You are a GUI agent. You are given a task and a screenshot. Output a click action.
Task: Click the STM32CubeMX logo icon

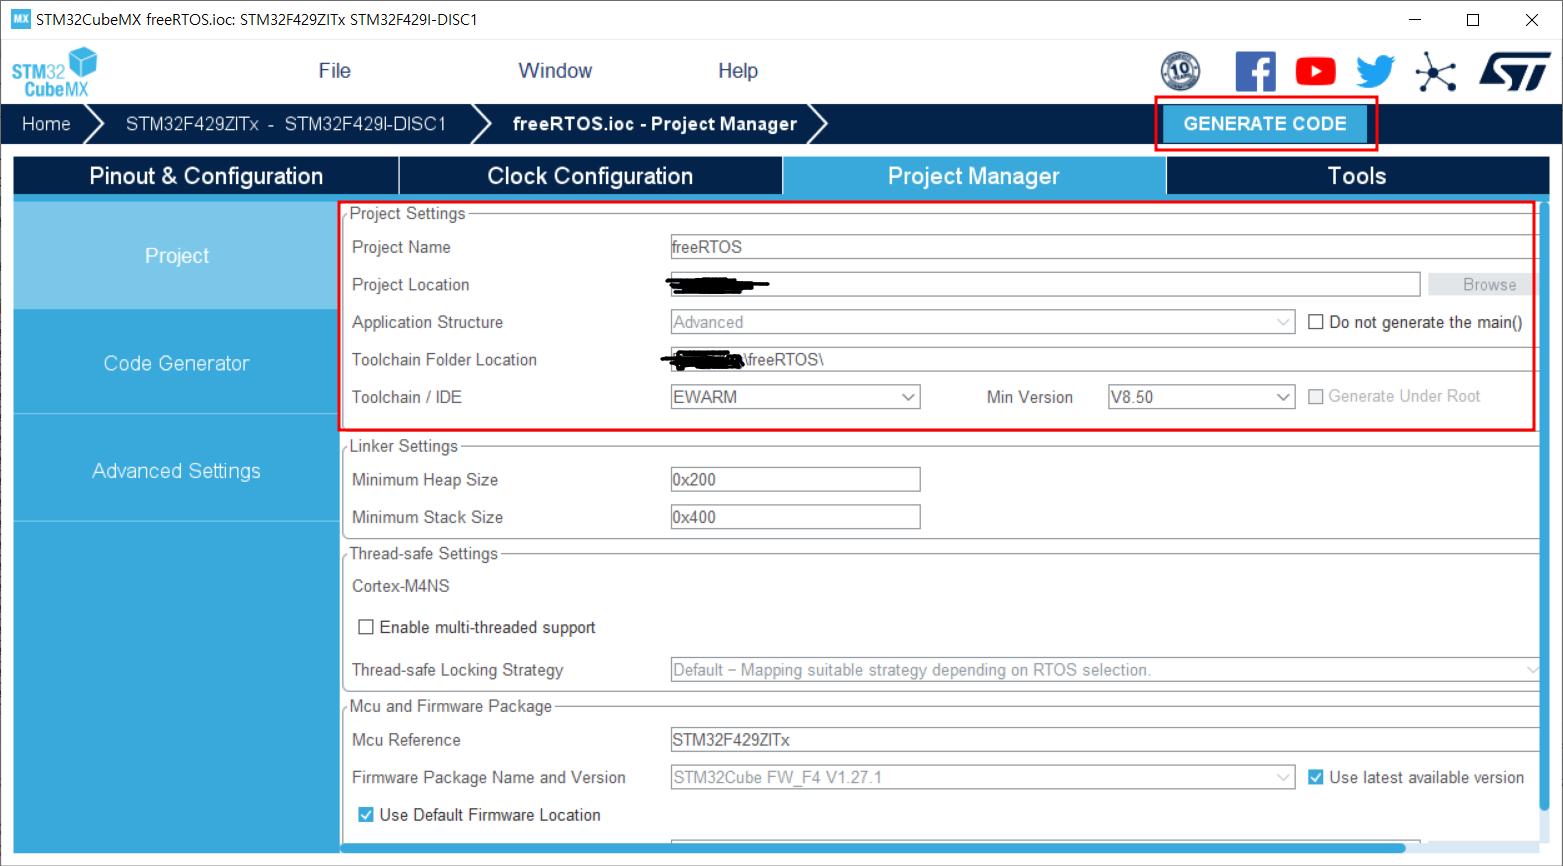[55, 72]
